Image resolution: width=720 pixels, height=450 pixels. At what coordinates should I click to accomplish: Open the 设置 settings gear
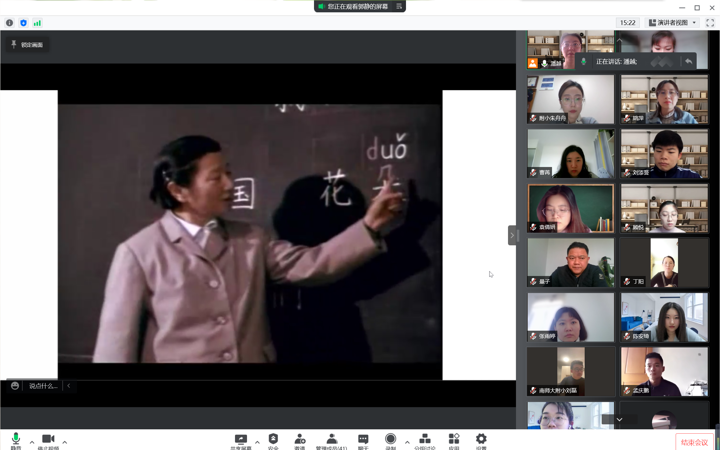pyautogui.click(x=481, y=441)
